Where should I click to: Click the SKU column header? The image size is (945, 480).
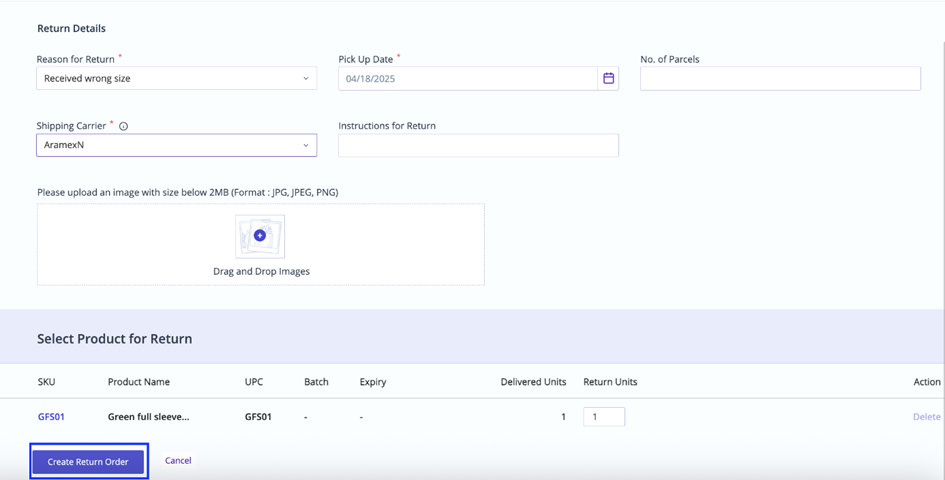pos(46,382)
